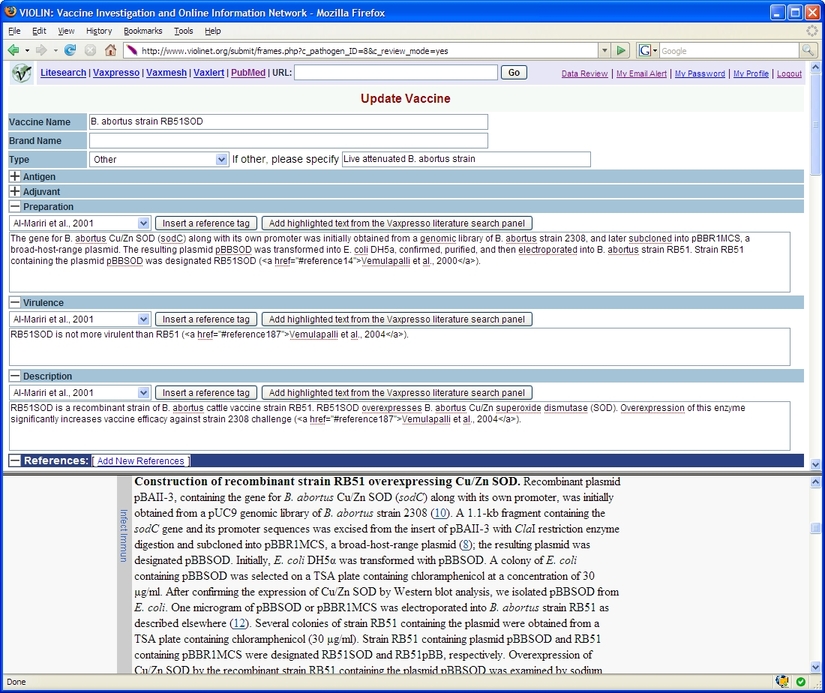Screen dimensions: 825x693
Task: Open the Google search engine selector
Action: 647,51
